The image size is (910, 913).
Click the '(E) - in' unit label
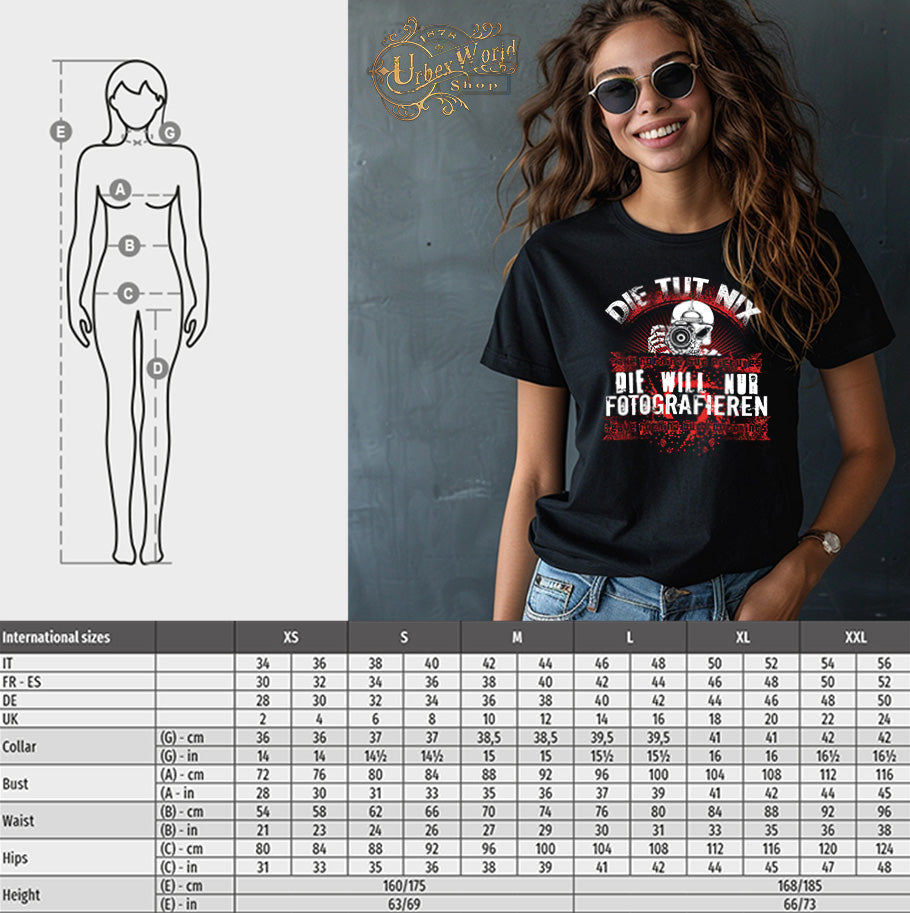click(x=179, y=905)
